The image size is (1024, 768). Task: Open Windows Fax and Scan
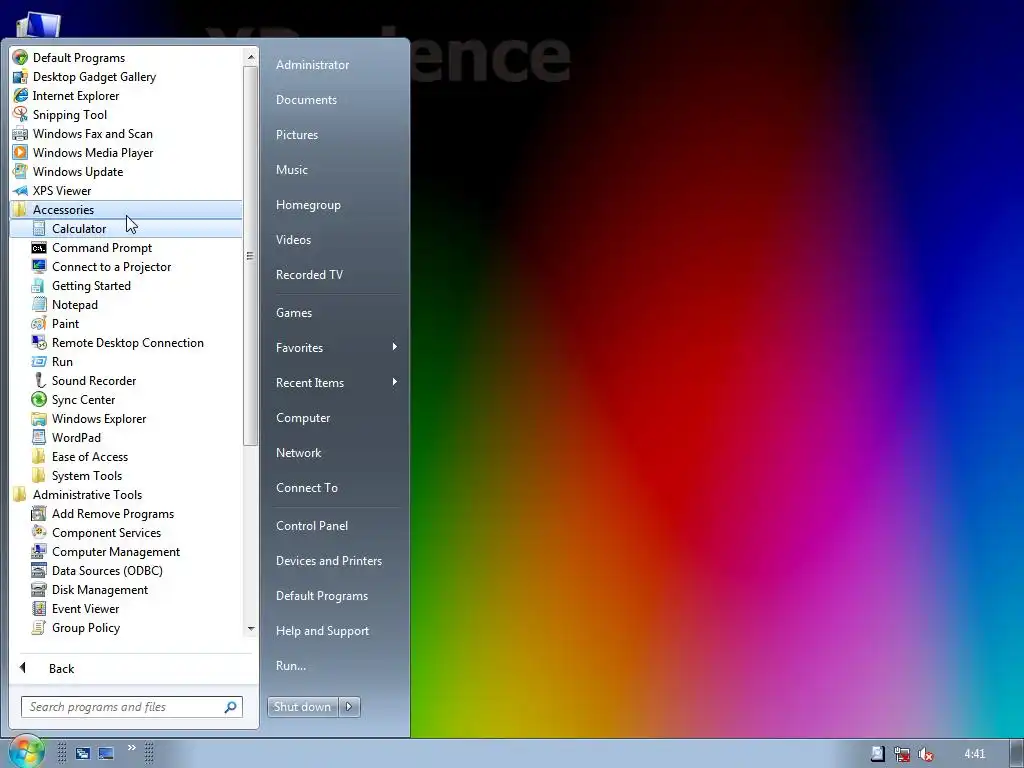pos(126,134)
